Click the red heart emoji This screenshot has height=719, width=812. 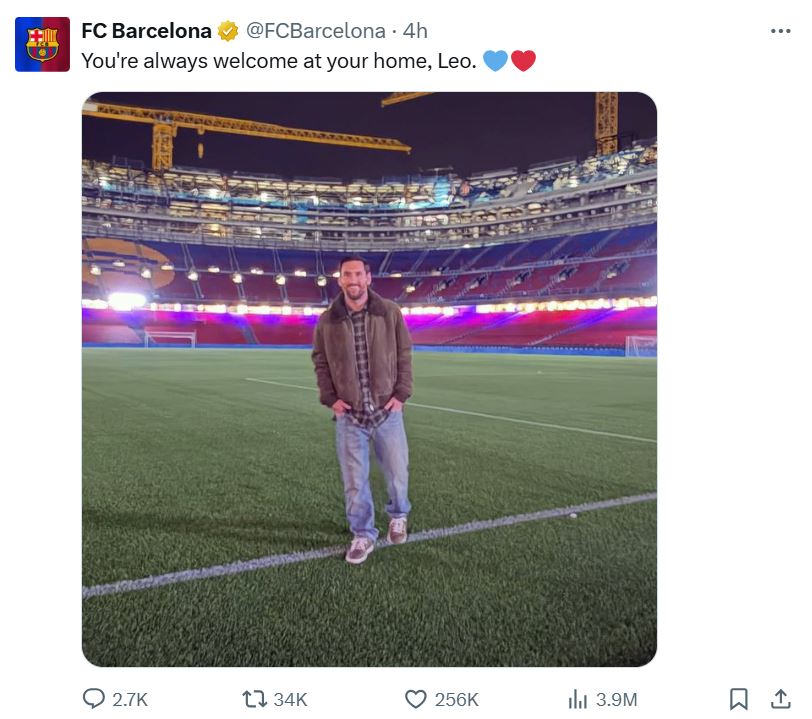point(523,61)
